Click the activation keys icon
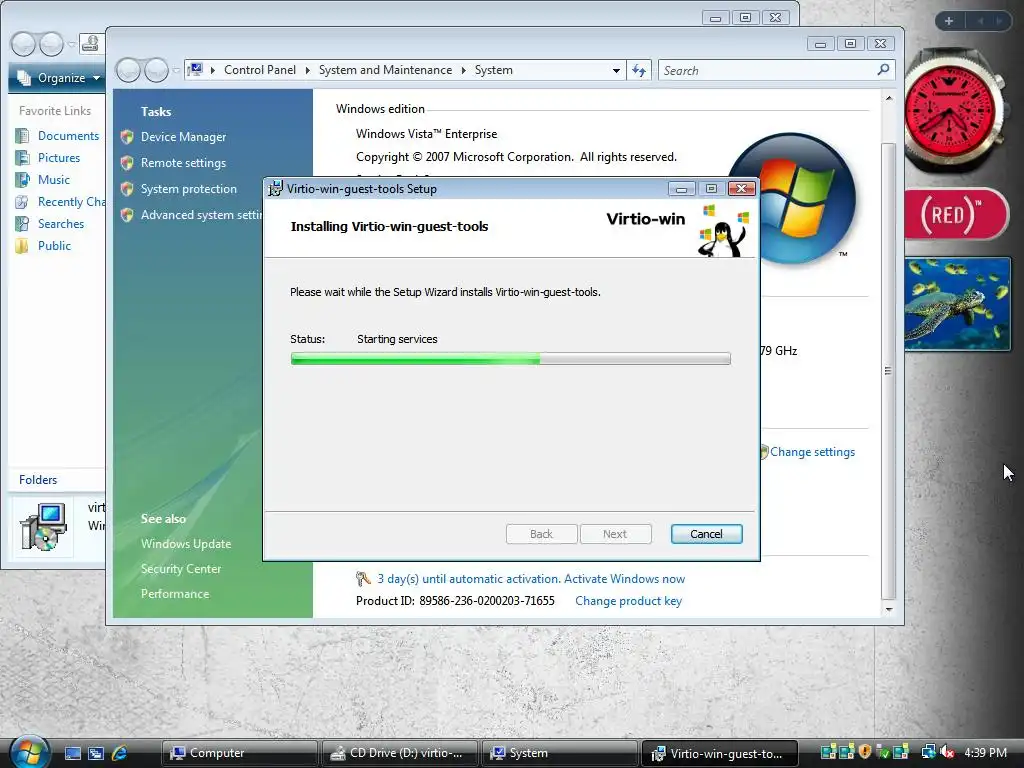 pyautogui.click(x=363, y=579)
